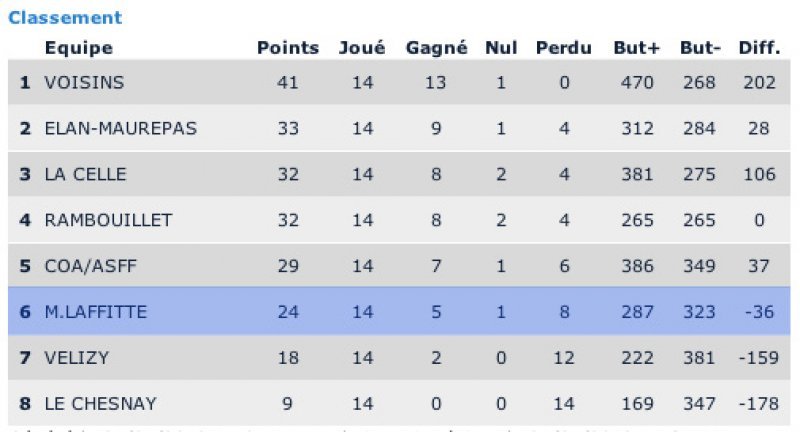Click the RAMBOUILLET team name
Screen dimensions: 800x432
108,220
